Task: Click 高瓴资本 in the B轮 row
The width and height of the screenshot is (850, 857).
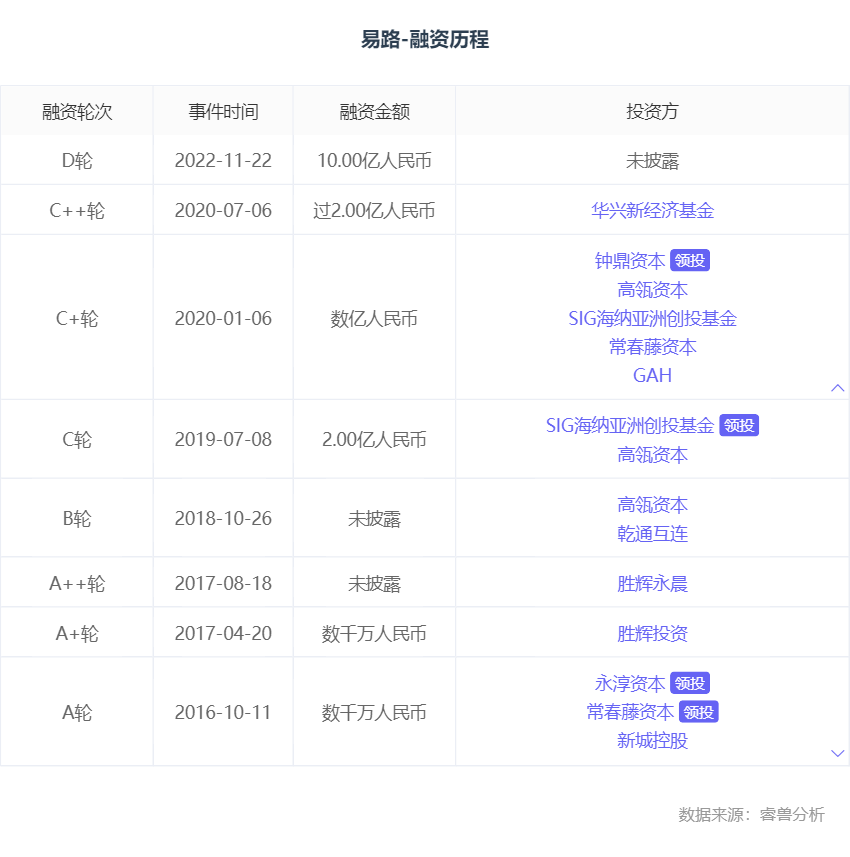Action: pos(652,505)
